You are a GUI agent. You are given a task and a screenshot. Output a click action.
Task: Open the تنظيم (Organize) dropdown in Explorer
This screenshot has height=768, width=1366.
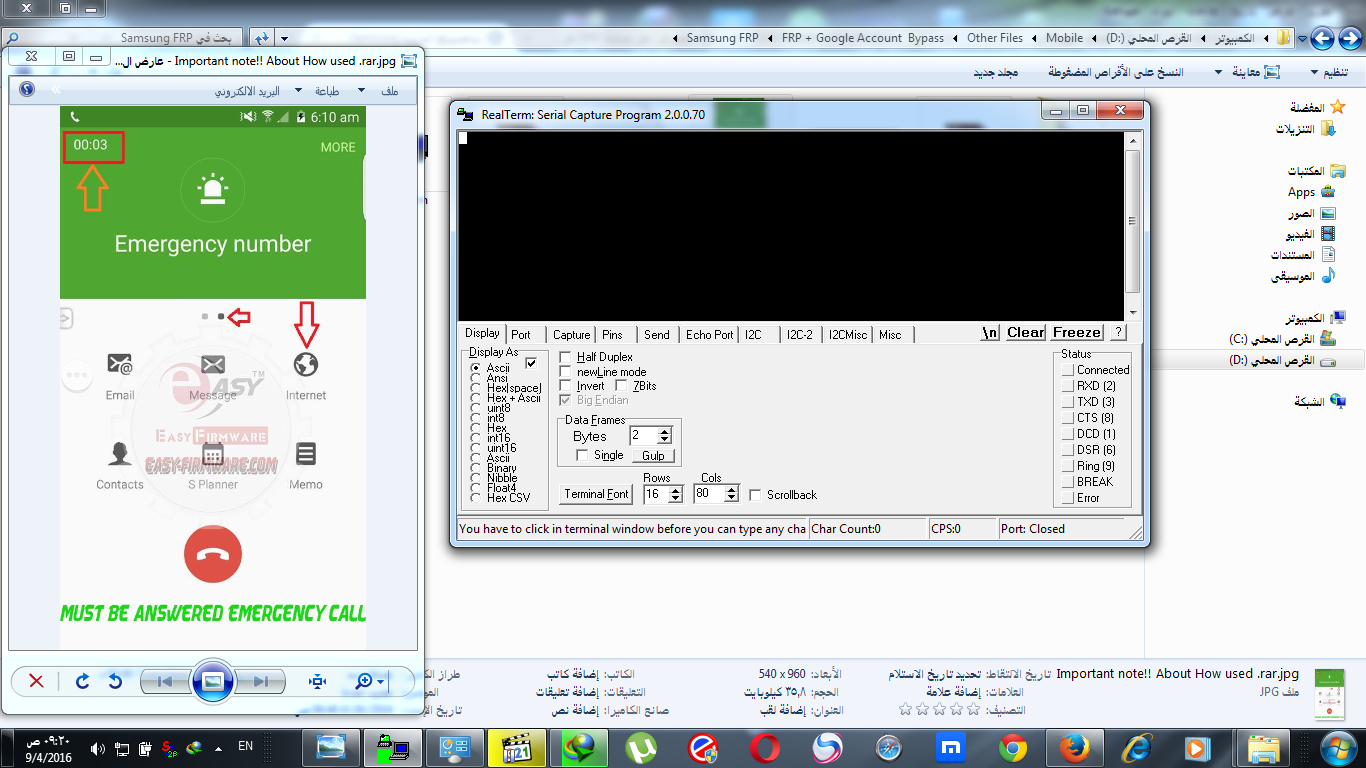pyautogui.click(x=1329, y=72)
